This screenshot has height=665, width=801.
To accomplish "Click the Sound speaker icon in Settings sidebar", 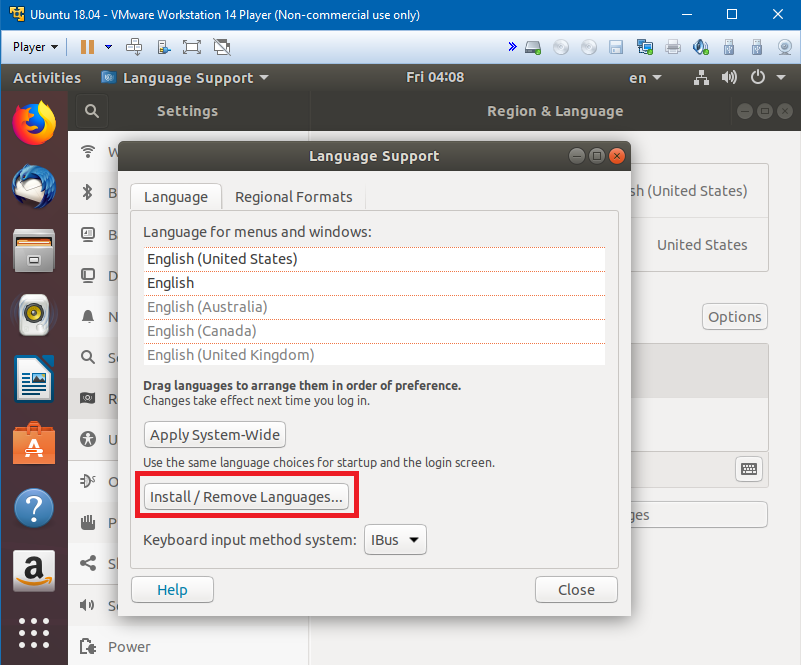I will 88,605.
